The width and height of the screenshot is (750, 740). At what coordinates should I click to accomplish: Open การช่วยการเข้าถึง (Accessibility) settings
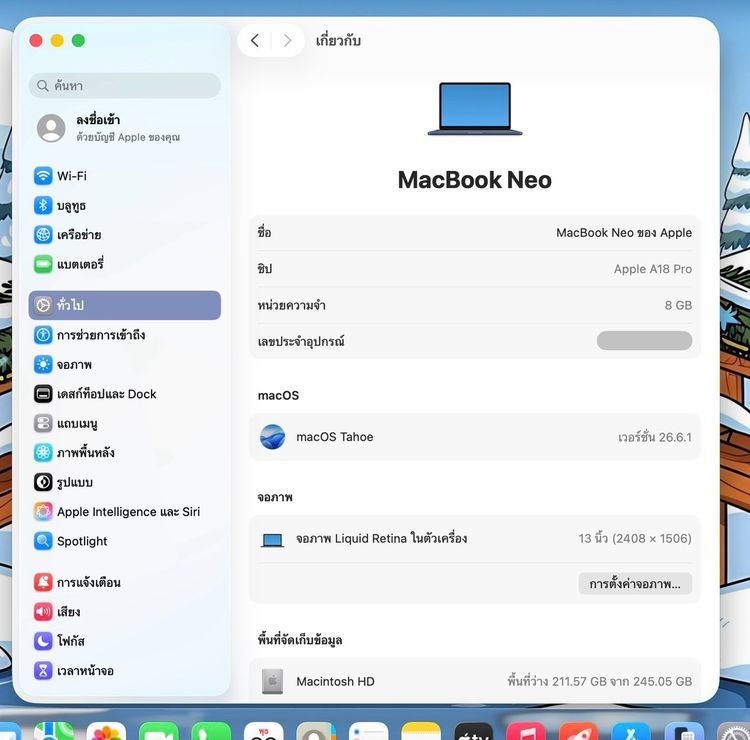click(124, 335)
